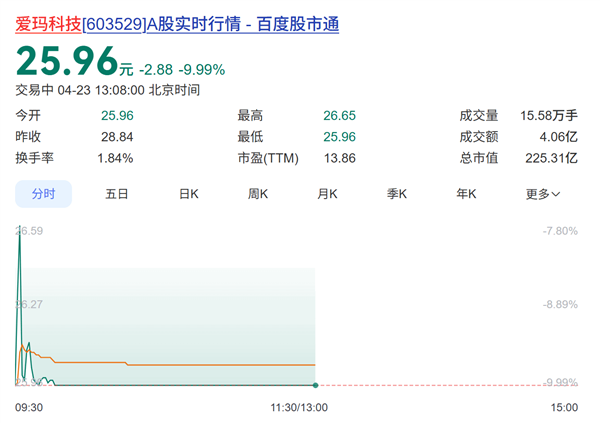600x423 pixels.
Task: Select the 季K tab
Action: [397, 194]
